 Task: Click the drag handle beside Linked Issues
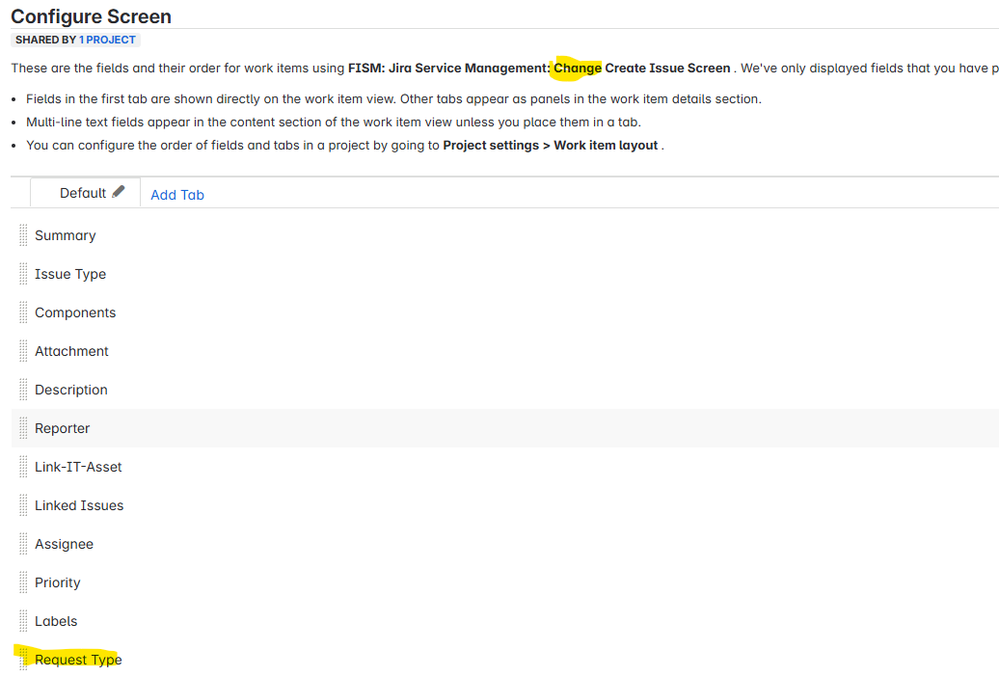(x=23, y=505)
